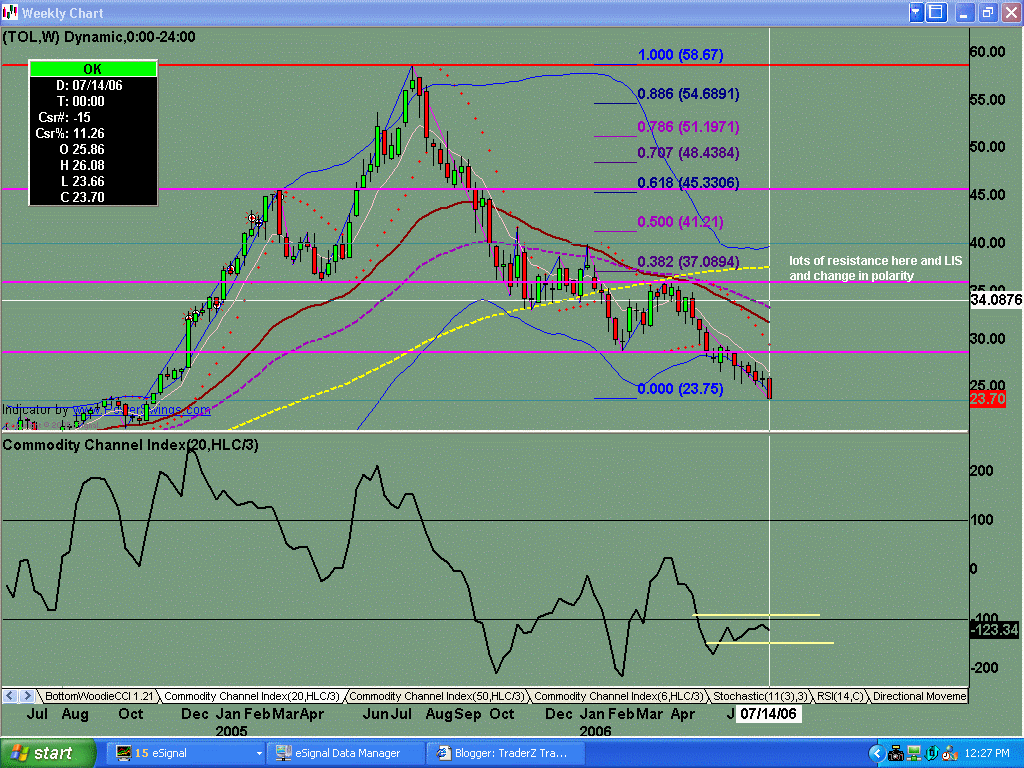Open the 15 eSignal taskbar group
The width and height of the screenshot is (1024, 768).
coord(185,753)
